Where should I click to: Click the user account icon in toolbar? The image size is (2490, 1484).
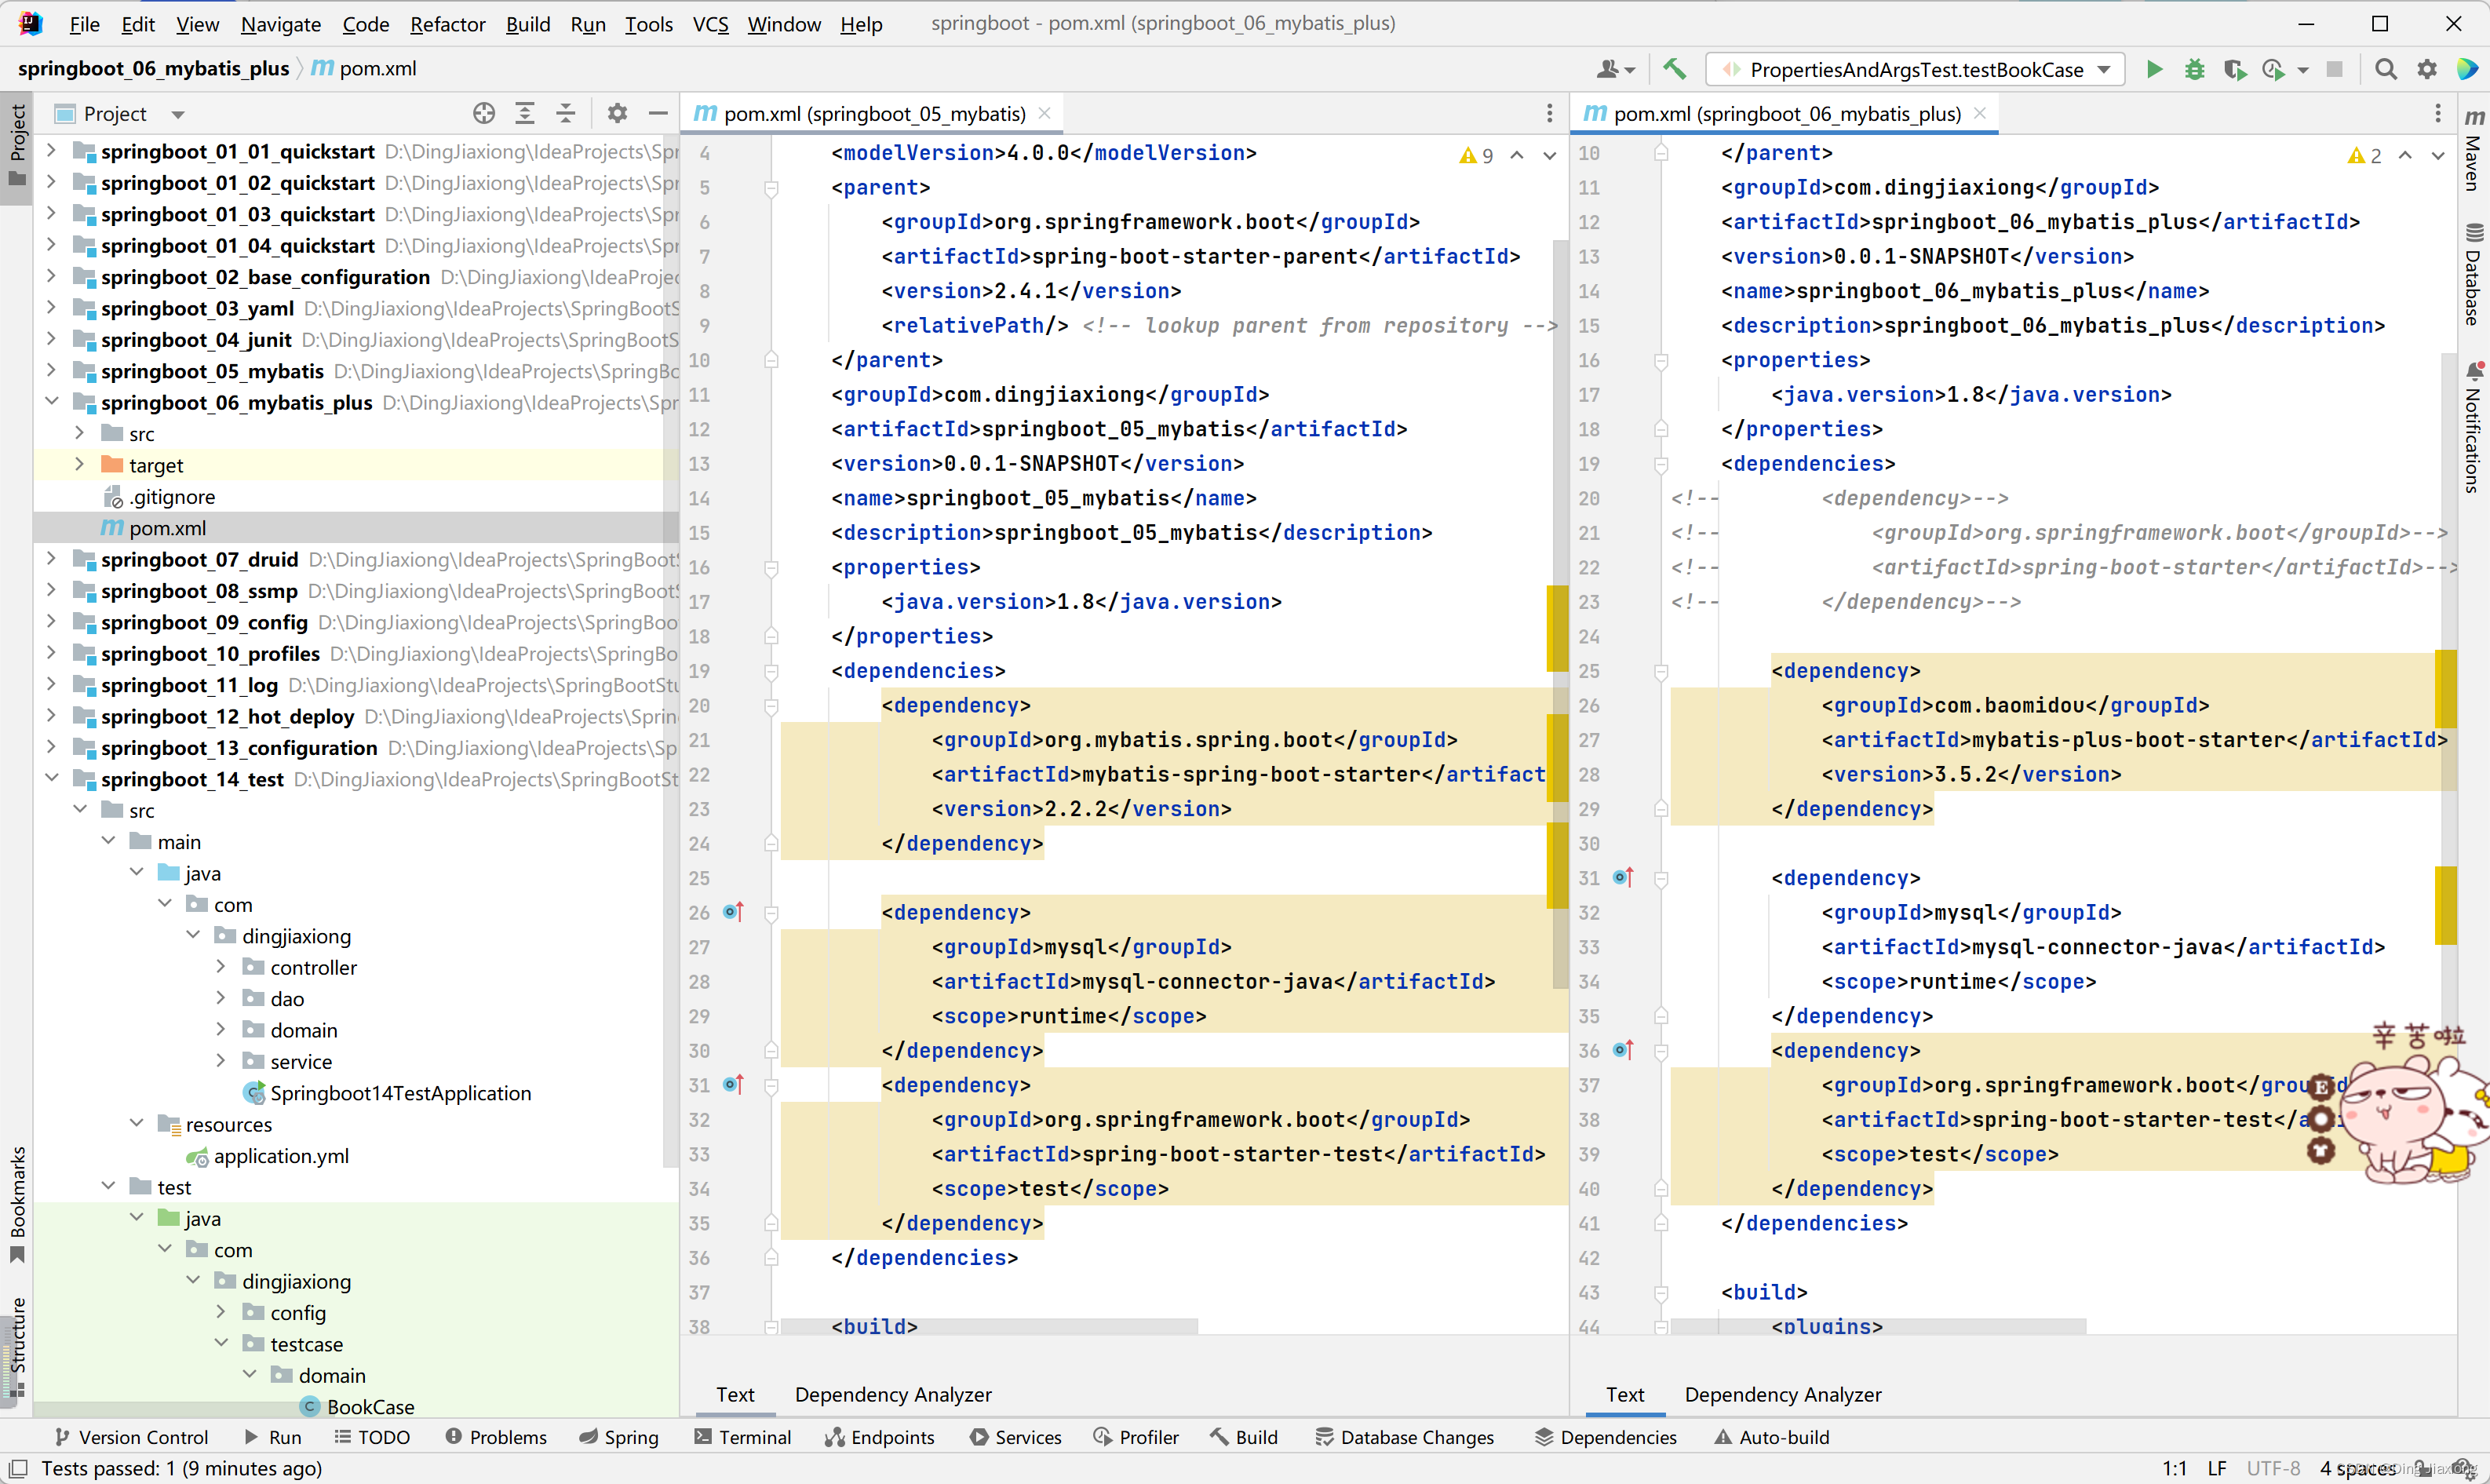[1614, 69]
